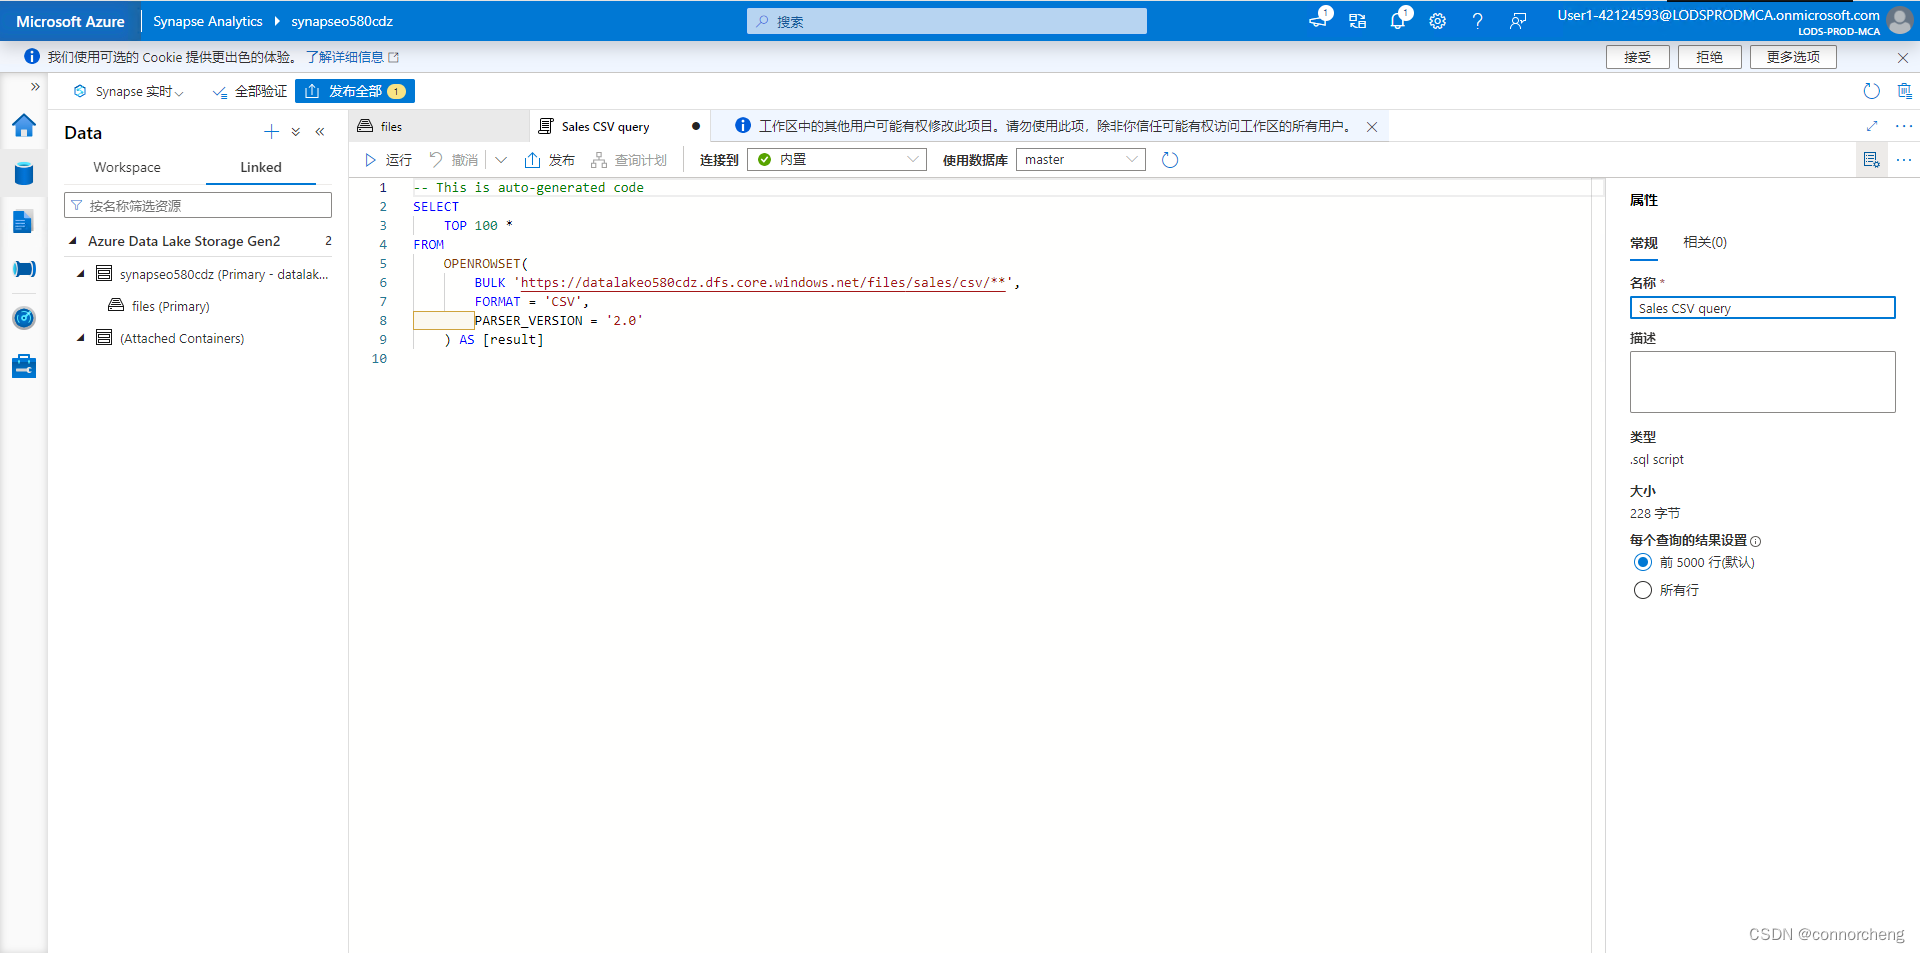Open the undo options dropdown arrow
The image size is (1920, 953).
pyautogui.click(x=501, y=160)
